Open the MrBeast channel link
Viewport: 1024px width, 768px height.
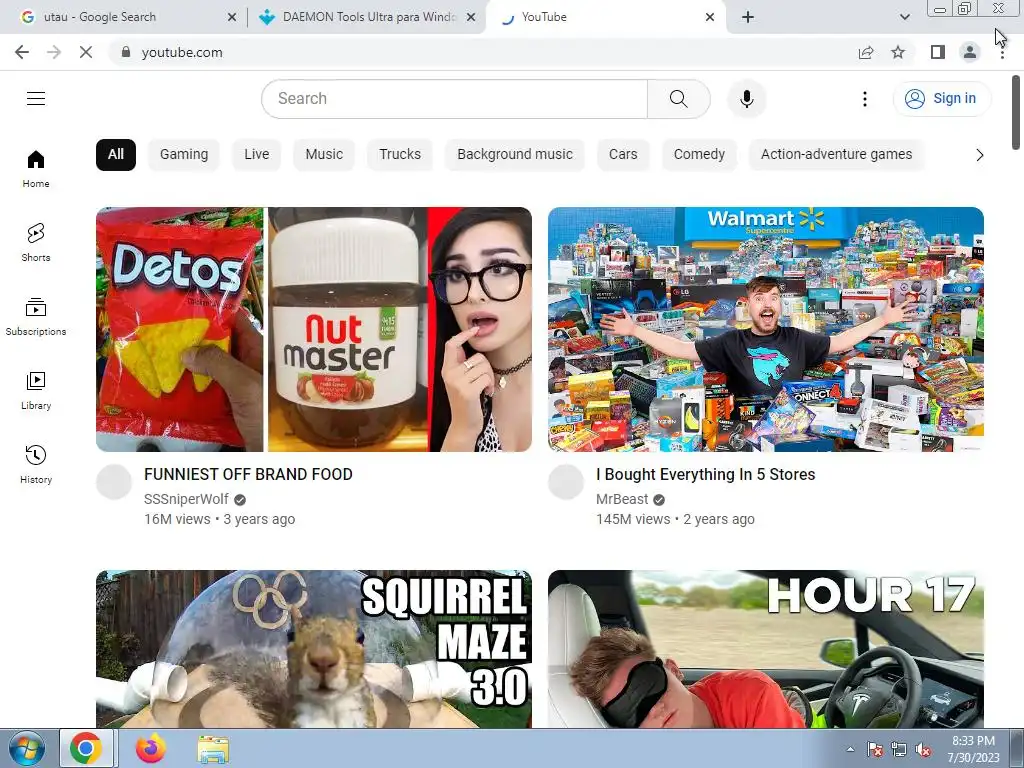622,500
